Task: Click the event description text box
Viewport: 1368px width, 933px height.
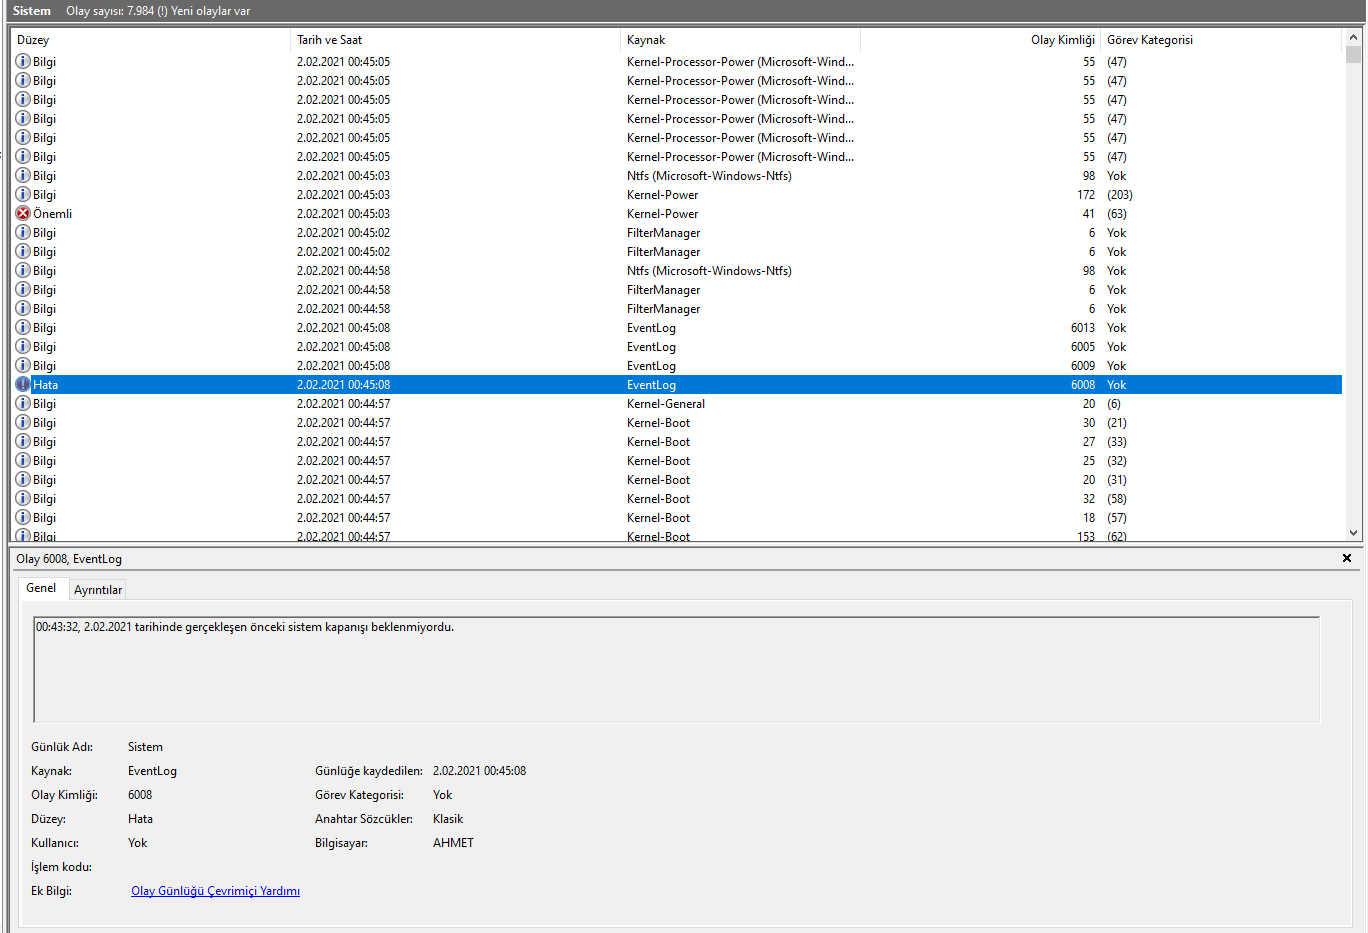Action: [x=676, y=668]
